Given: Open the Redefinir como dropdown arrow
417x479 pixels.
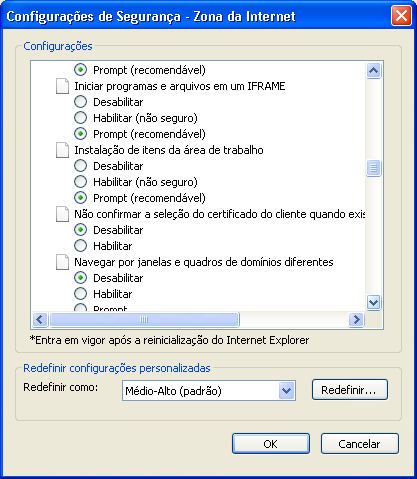Looking at the screenshot, I should (x=287, y=390).
